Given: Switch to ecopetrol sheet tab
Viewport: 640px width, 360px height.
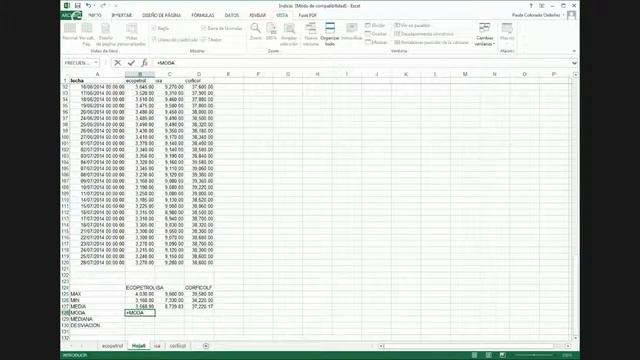Looking at the screenshot, I should pos(112,346).
